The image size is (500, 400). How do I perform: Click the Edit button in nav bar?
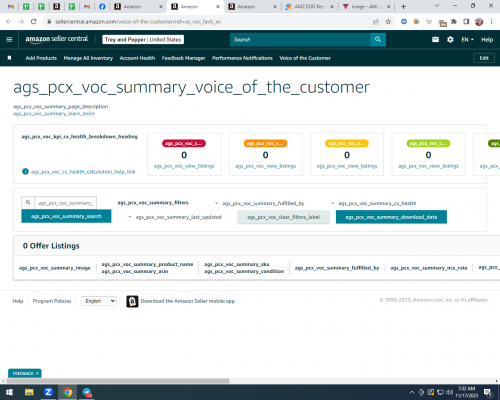[x=484, y=58]
